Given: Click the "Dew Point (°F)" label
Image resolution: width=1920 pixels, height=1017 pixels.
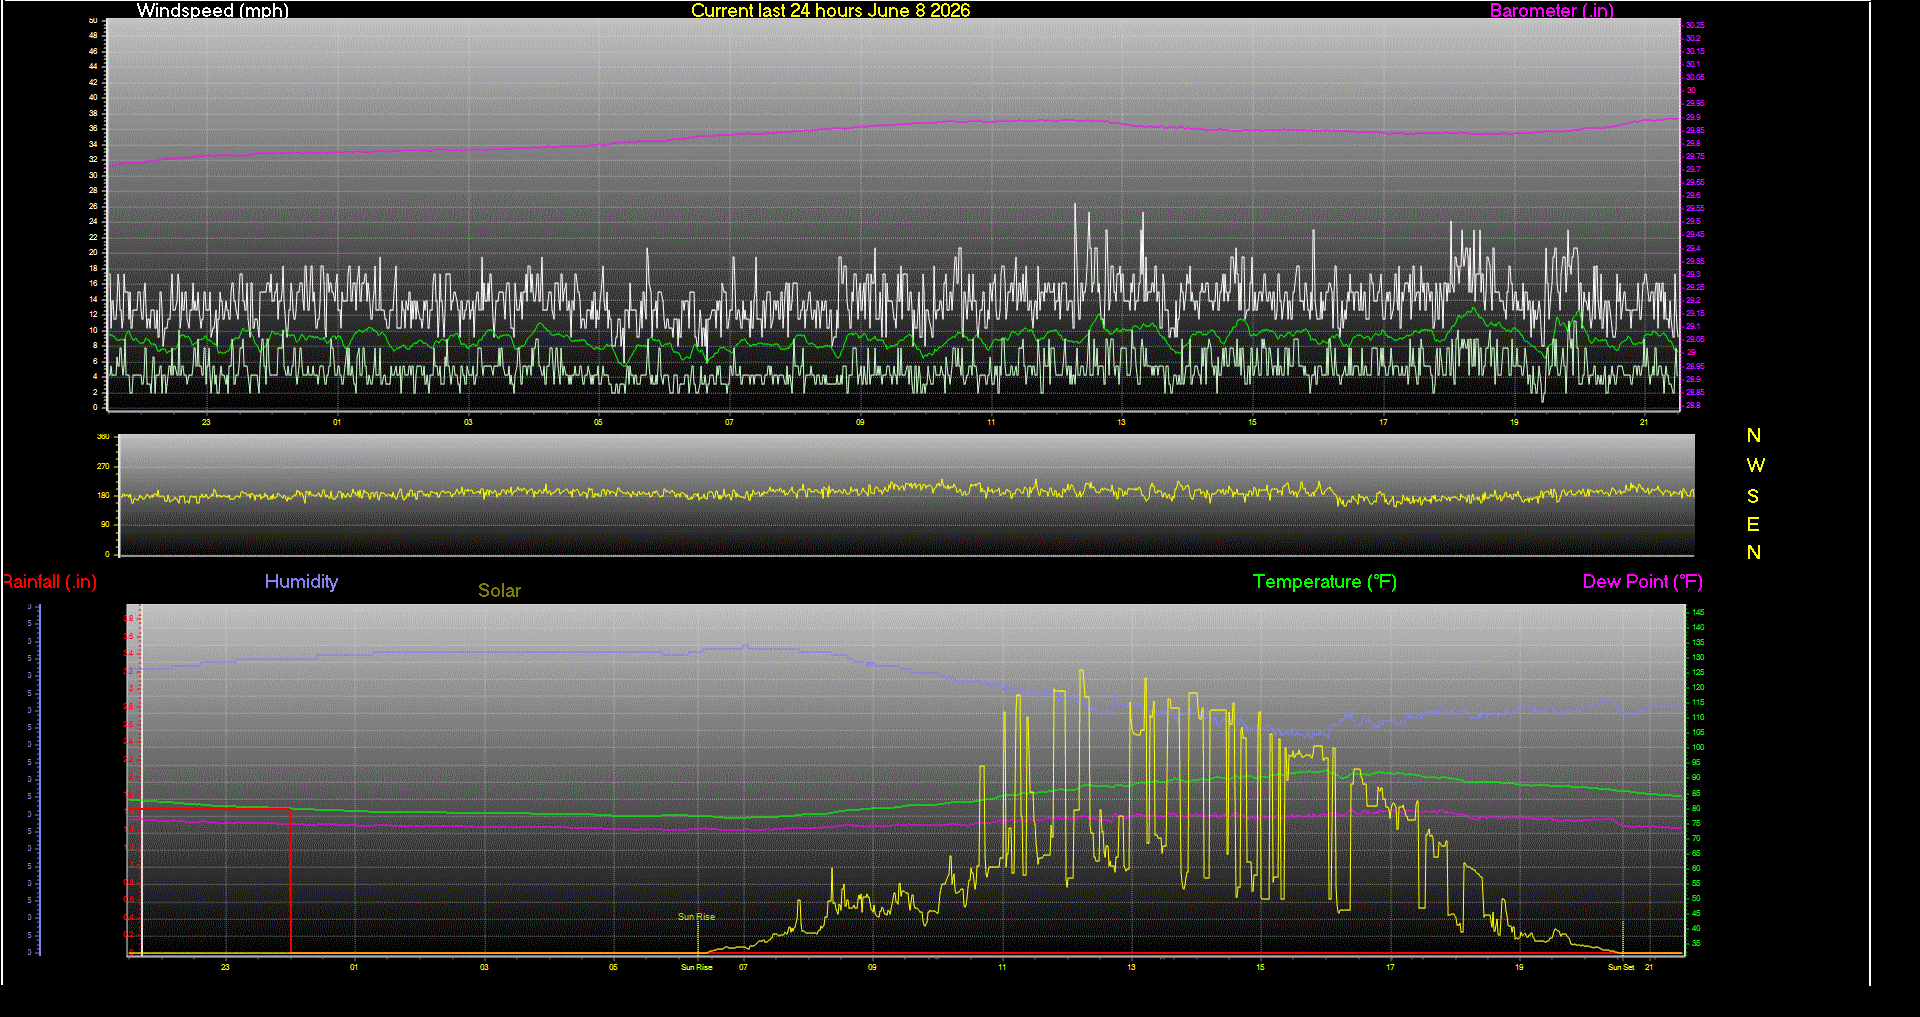Looking at the screenshot, I should [x=1642, y=582].
